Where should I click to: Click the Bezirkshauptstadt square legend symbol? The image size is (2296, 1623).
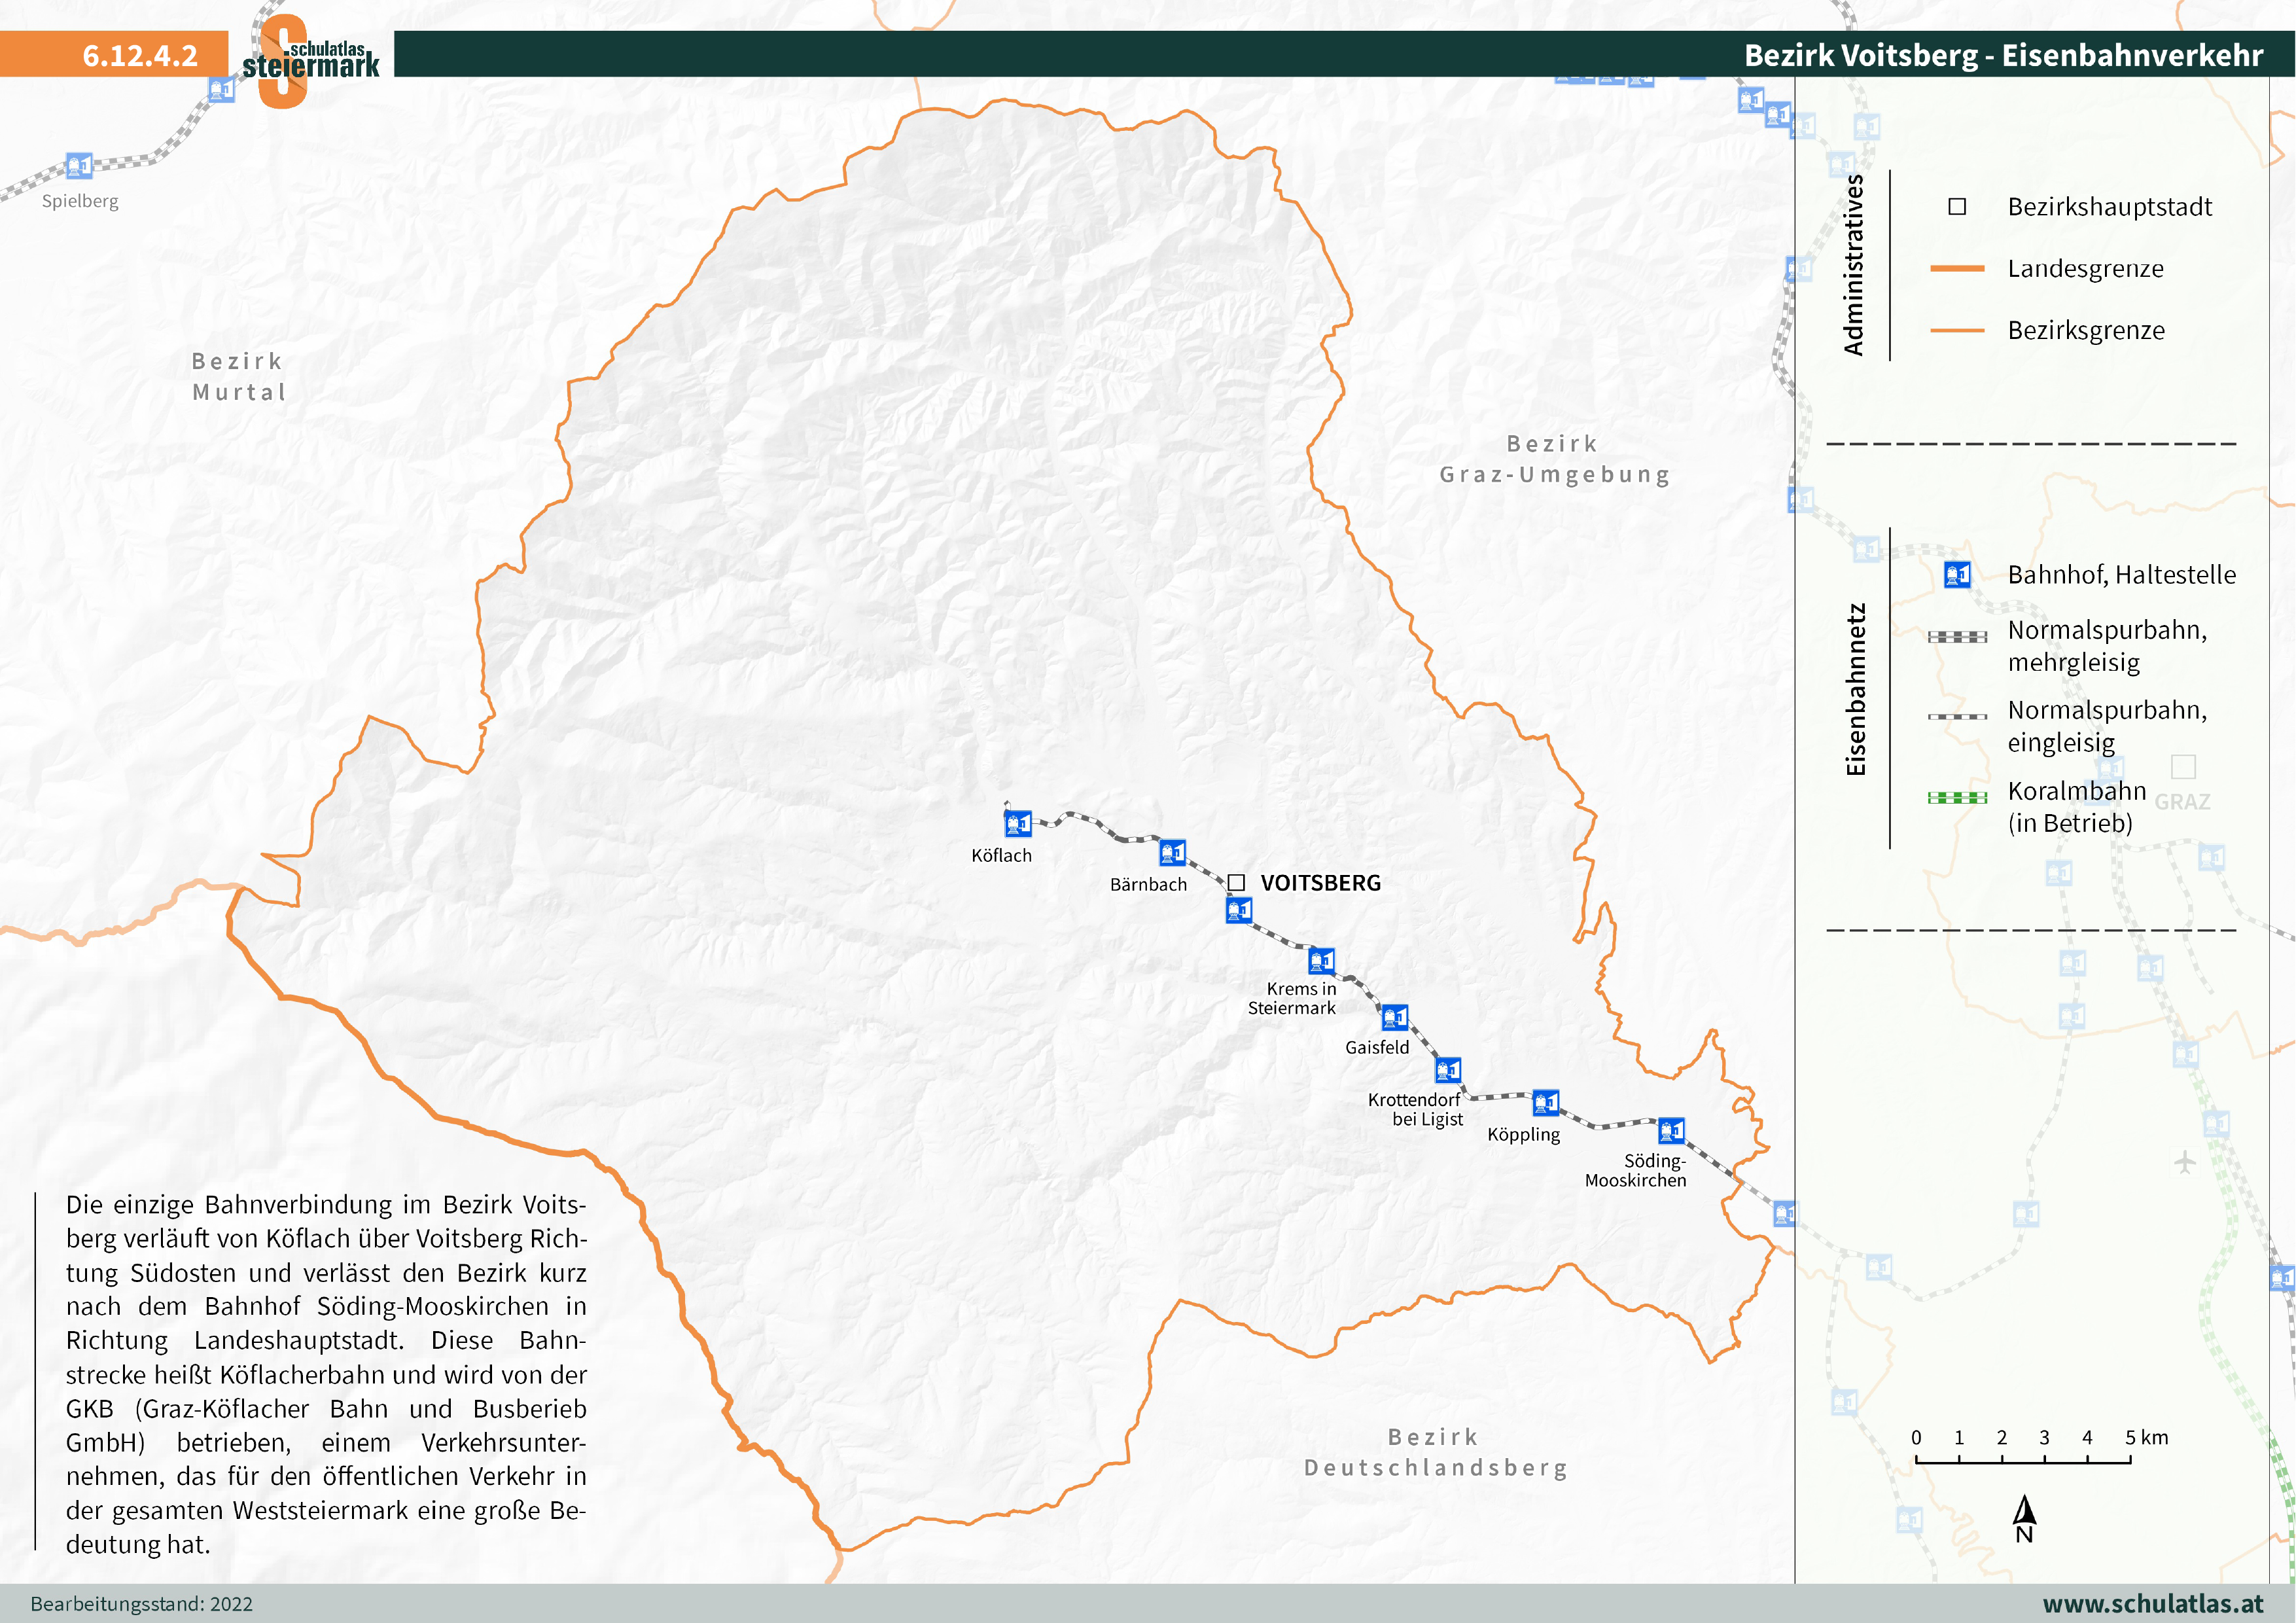pos(1957,207)
